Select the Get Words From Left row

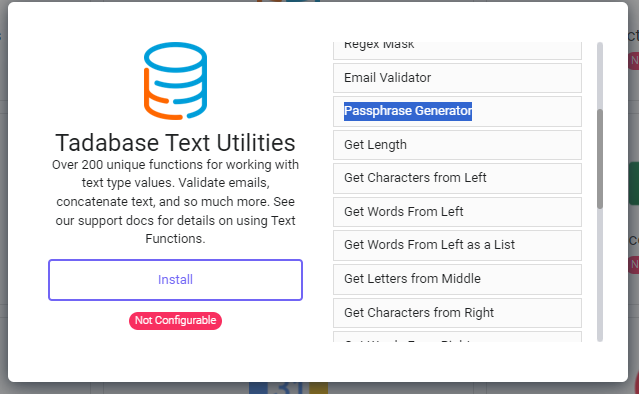(x=457, y=212)
